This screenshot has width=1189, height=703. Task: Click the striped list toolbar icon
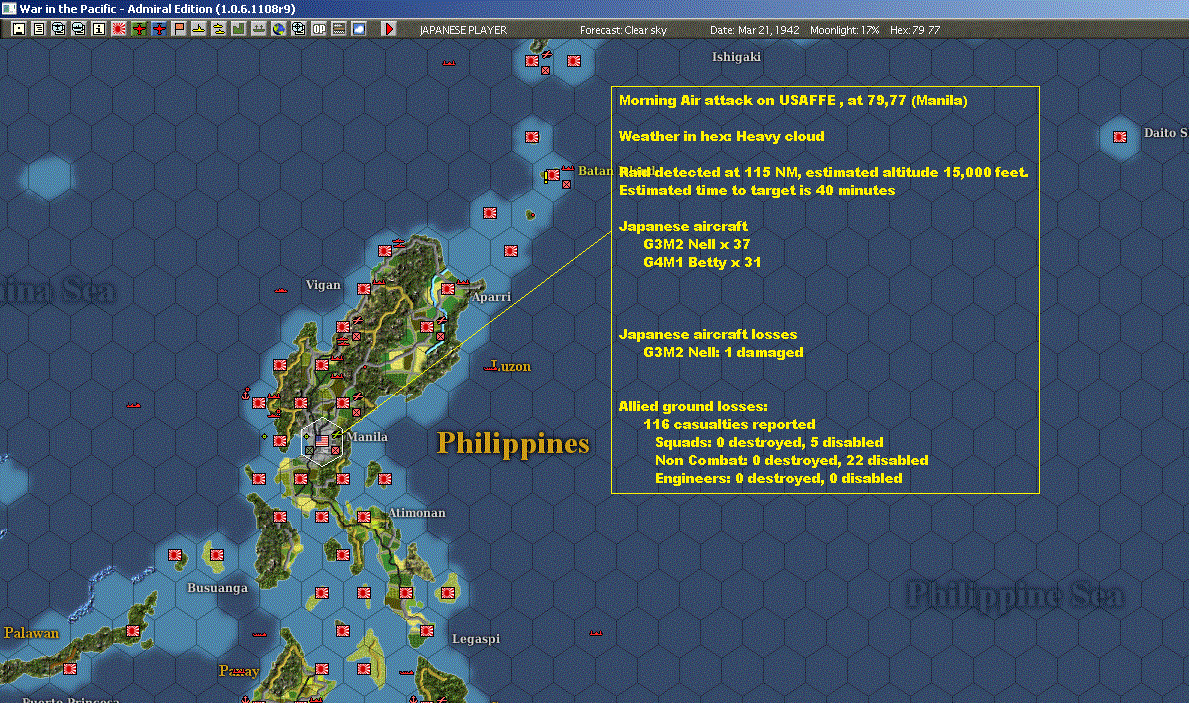pyautogui.click(x=339, y=29)
